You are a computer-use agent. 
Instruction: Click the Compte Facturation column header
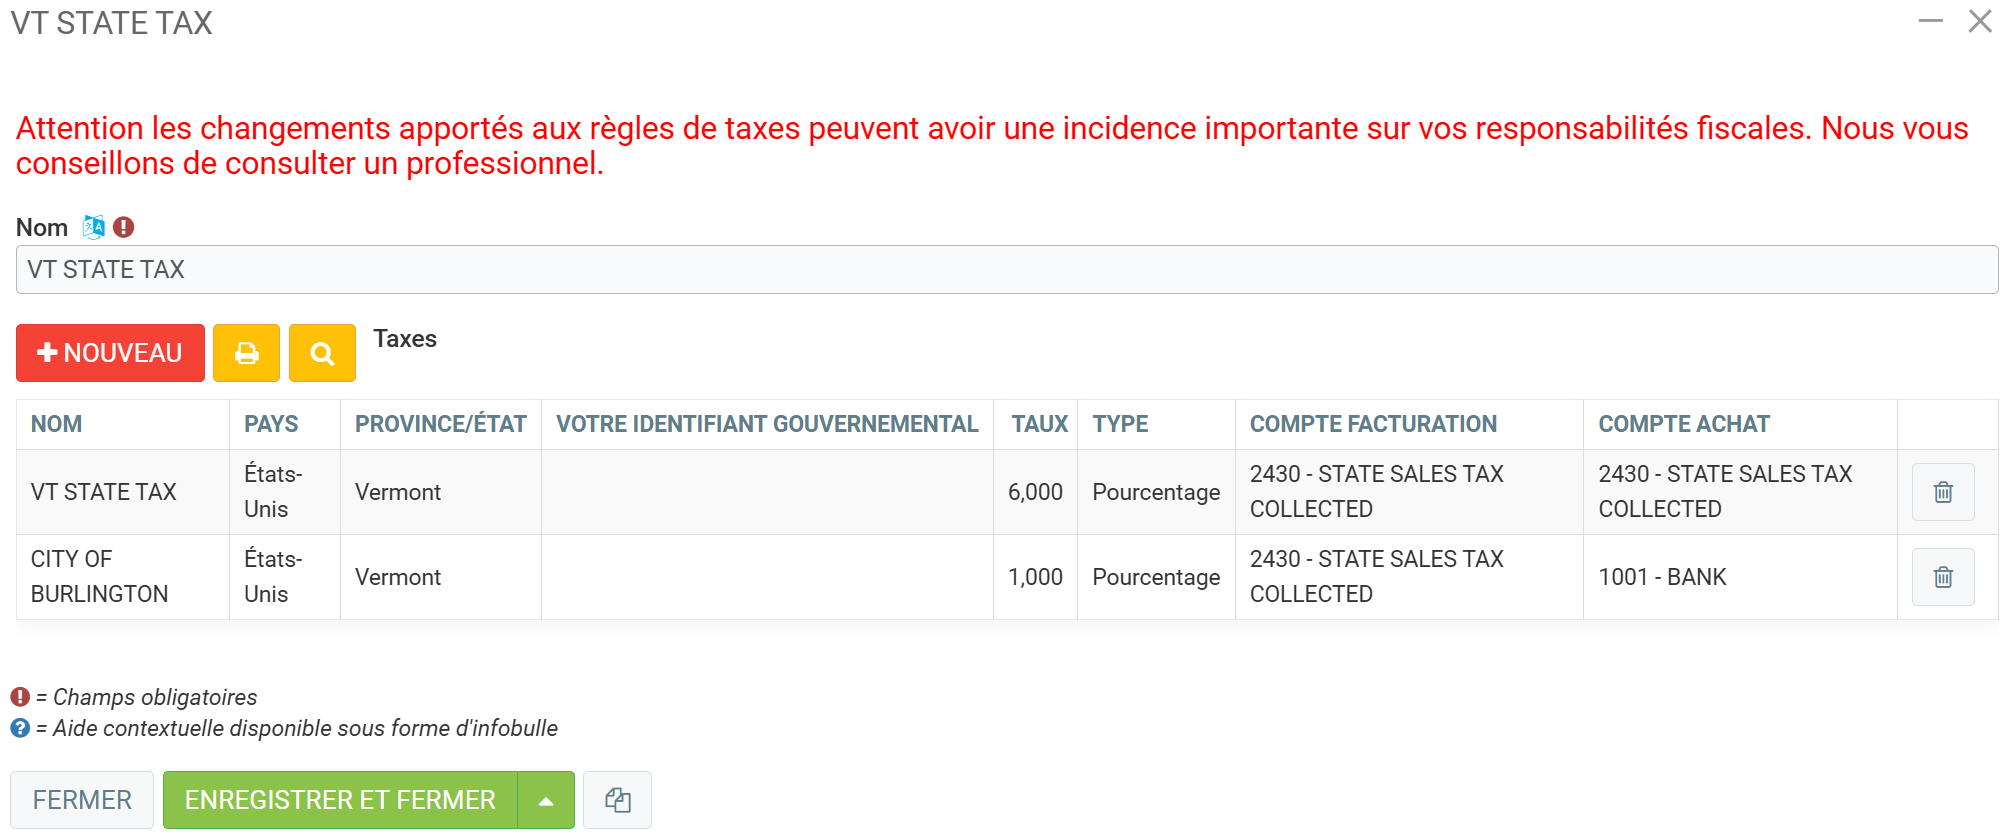[x=1372, y=424]
